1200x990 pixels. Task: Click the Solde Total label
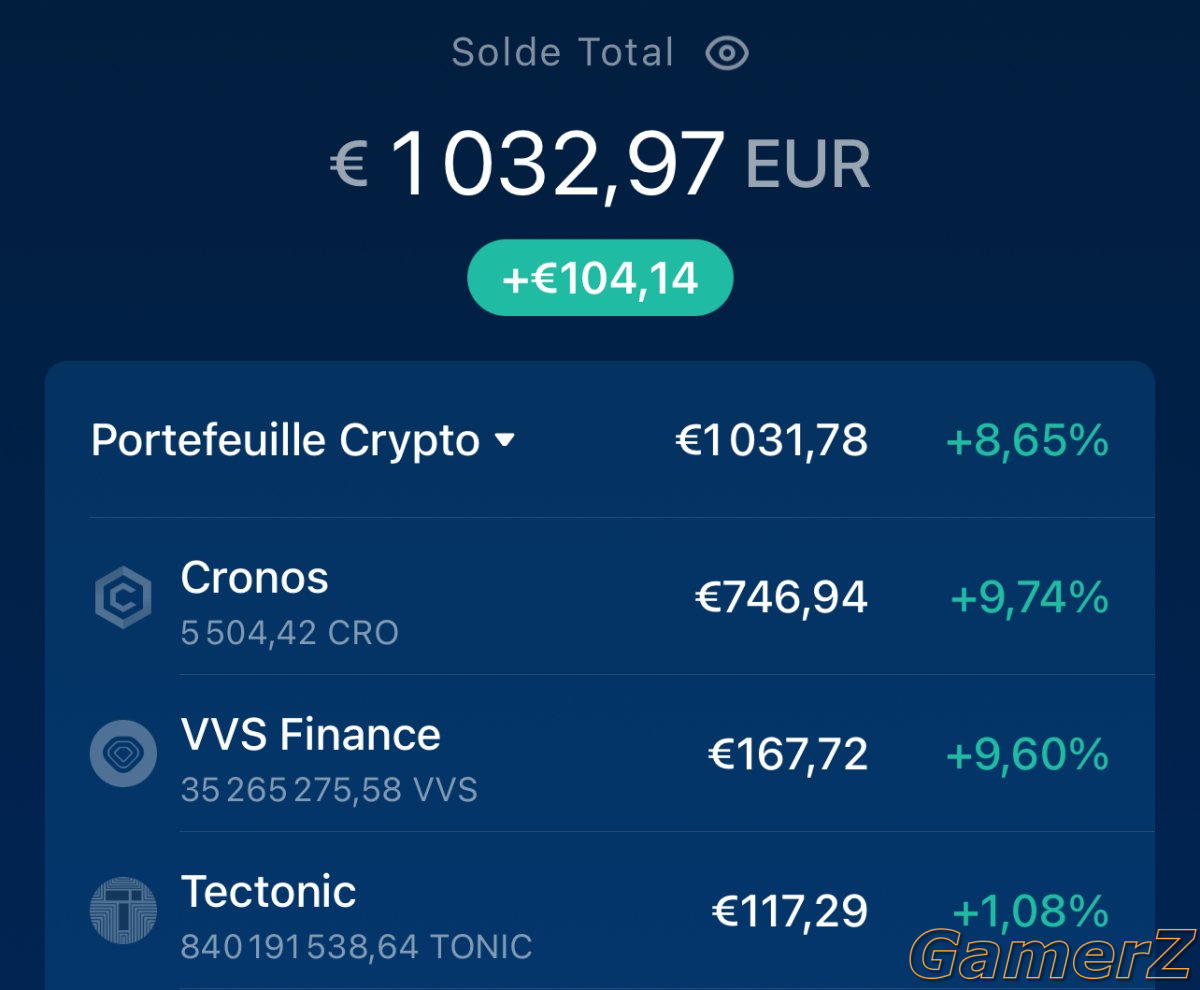click(x=563, y=53)
